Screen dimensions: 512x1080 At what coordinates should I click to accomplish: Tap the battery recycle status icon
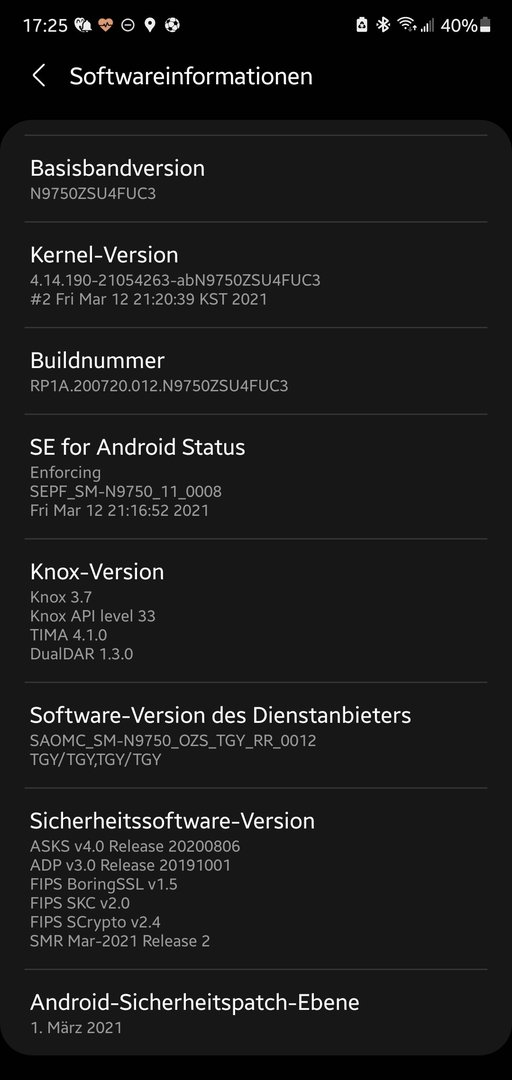coord(362,25)
